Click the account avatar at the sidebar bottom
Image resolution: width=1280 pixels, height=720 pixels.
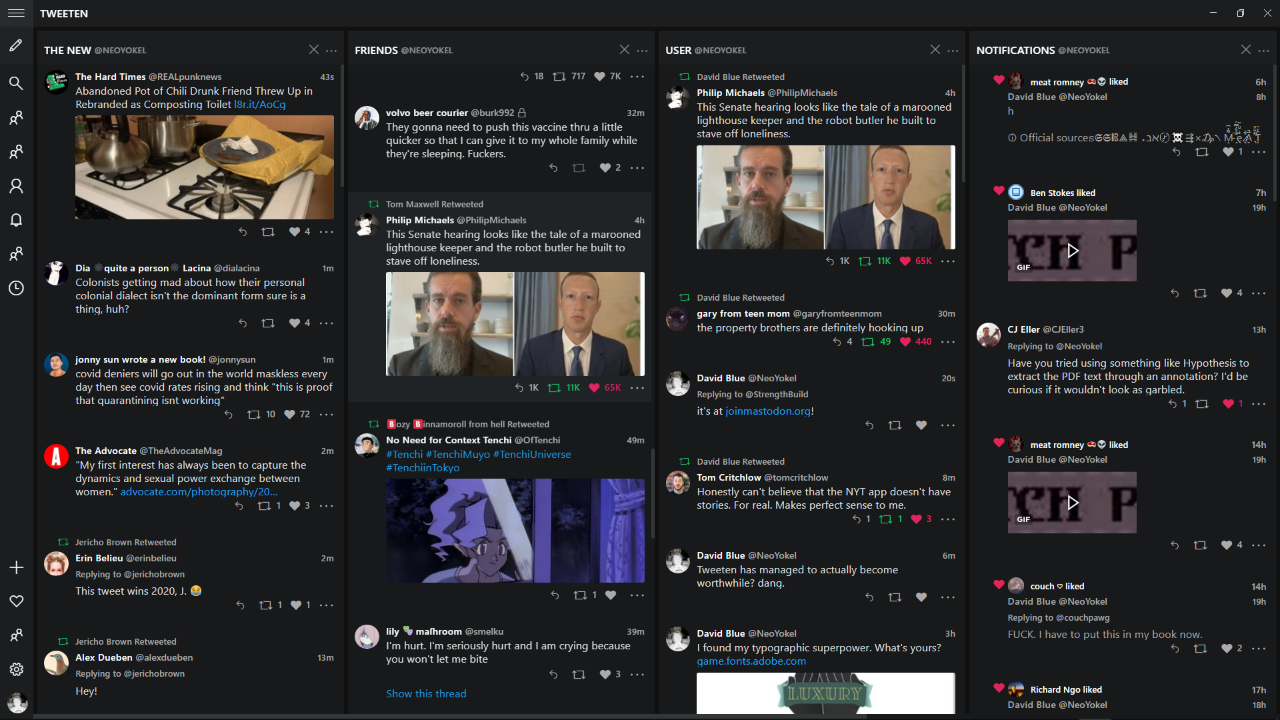pos(17,703)
